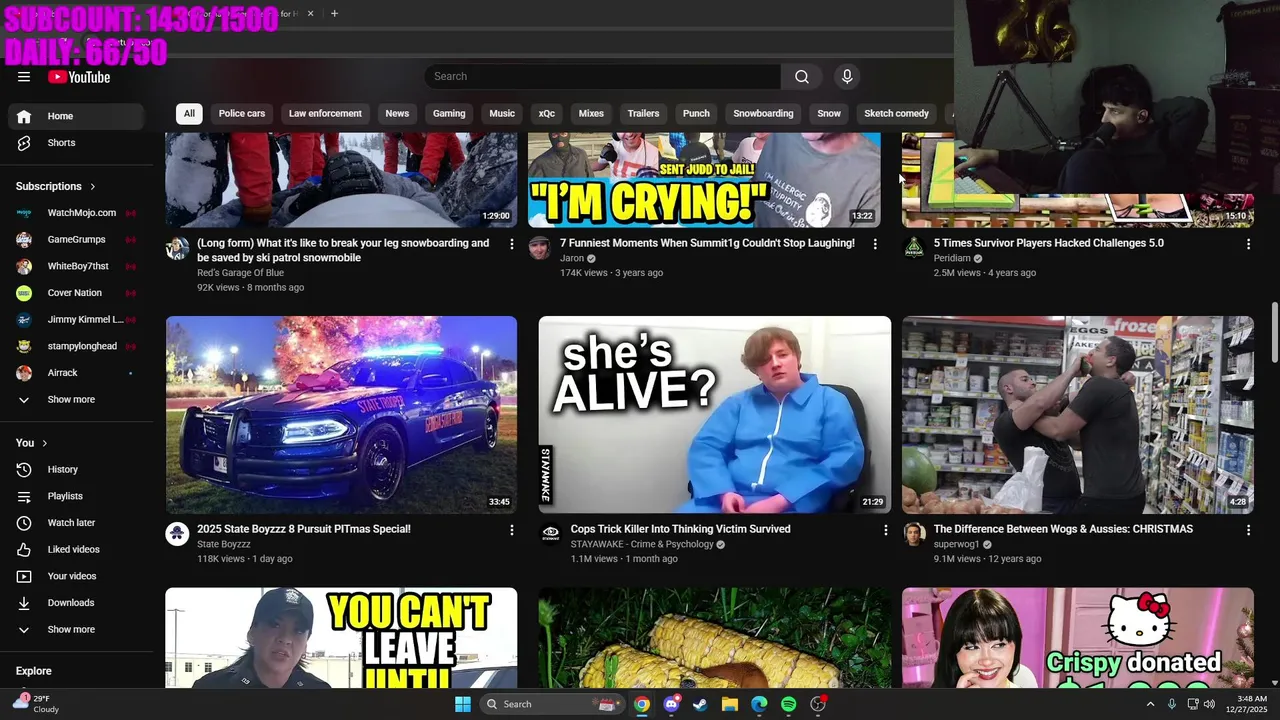Viewport: 1280px width, 720px height.
Task: Select the Gaming filter chip
Action: coord(449,114)
